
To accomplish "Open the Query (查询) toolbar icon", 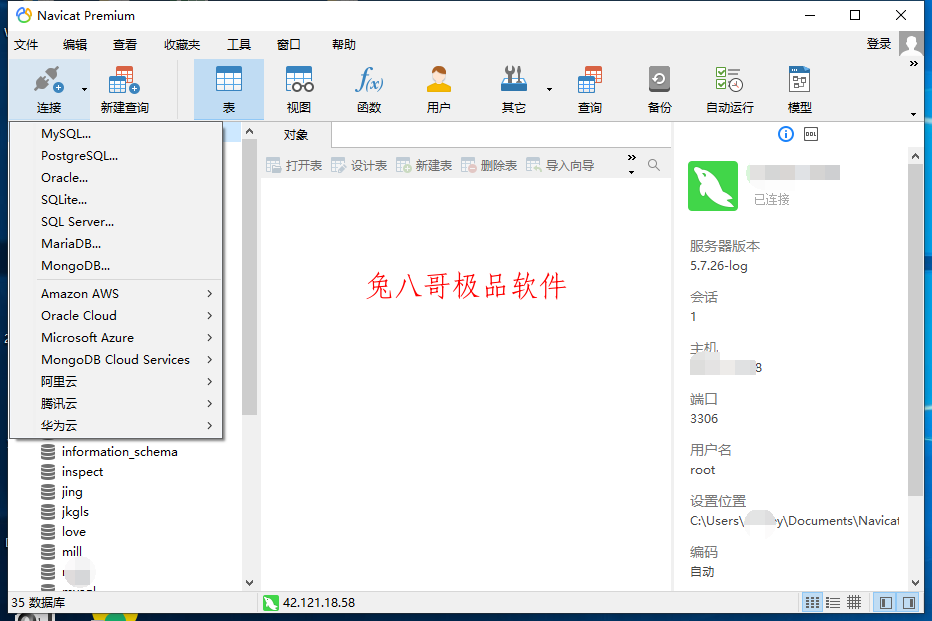I will [590, 89].
